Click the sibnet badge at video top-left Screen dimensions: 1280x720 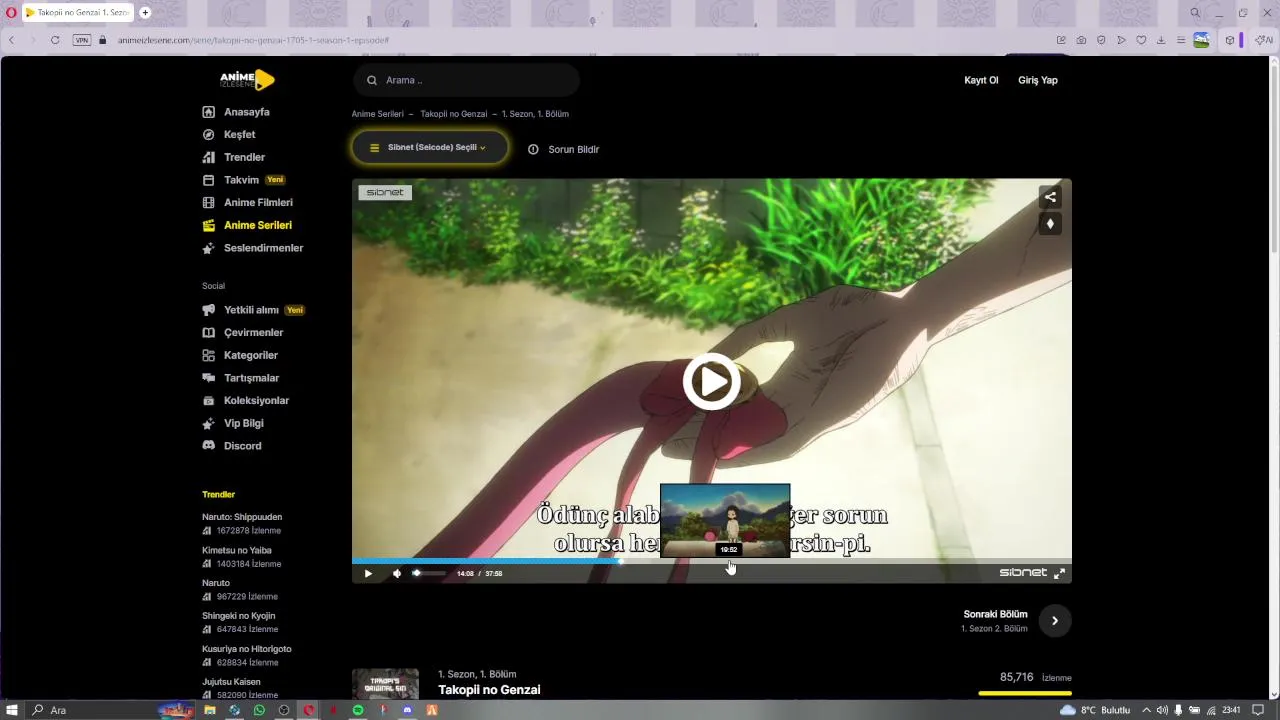click(x=385, y=192)
